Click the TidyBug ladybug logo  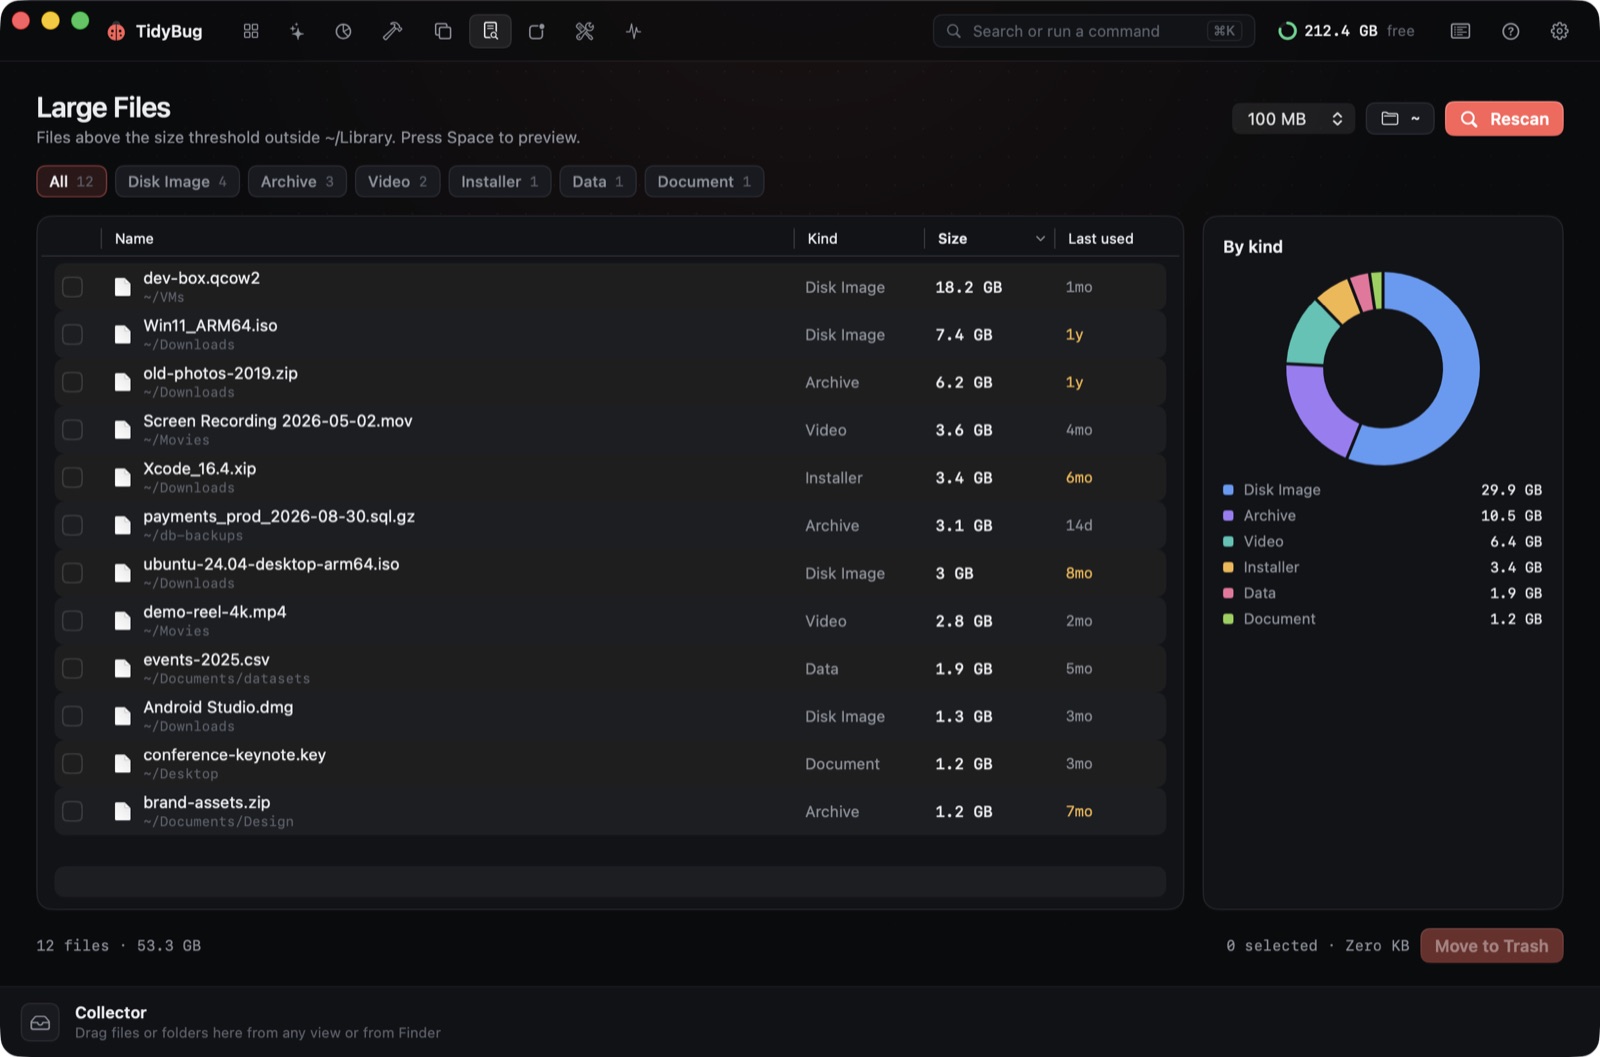tap(116, 31)
